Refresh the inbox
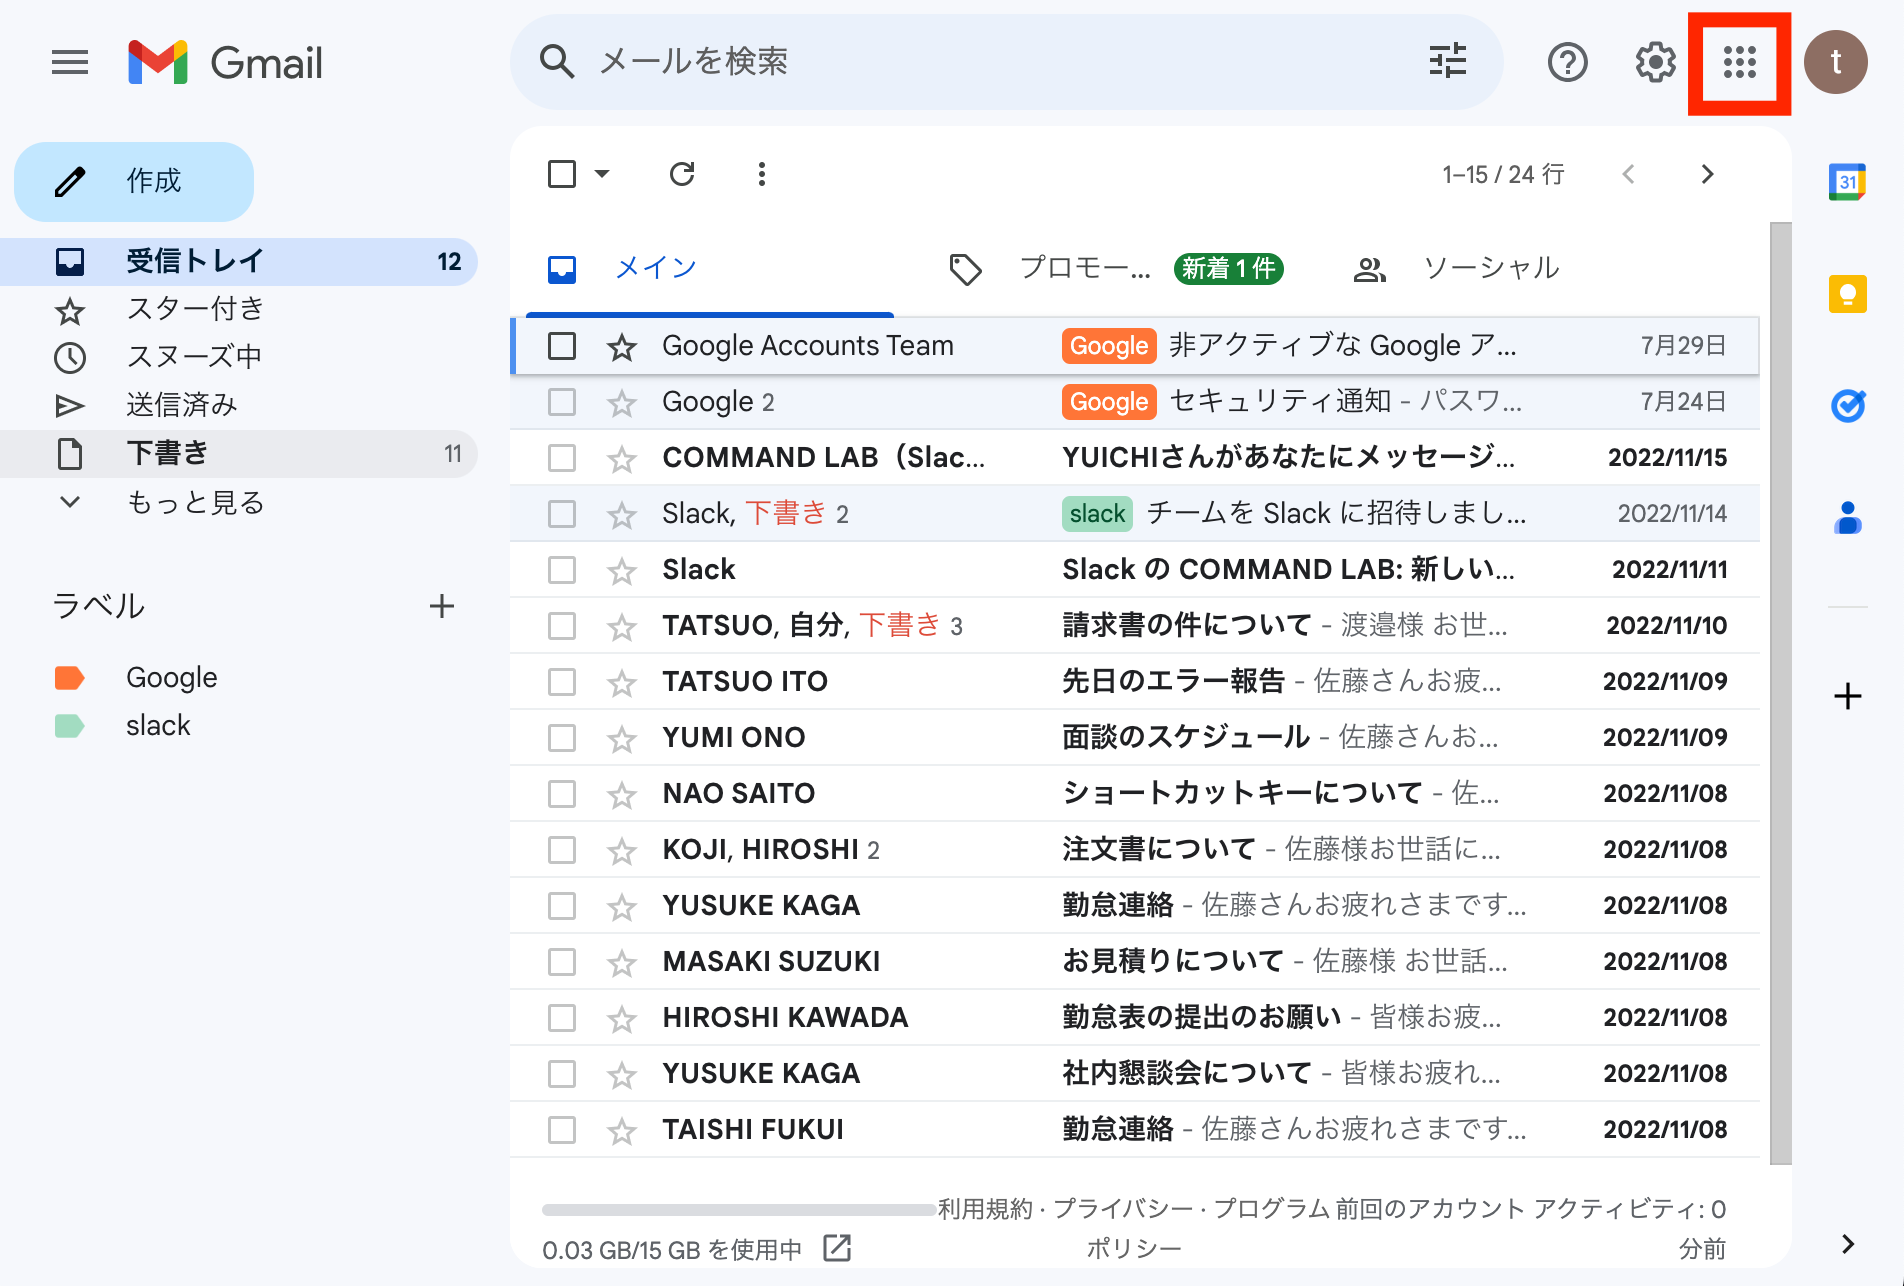Screen dimensions: 1904x1286 click(x=682, y=174)
